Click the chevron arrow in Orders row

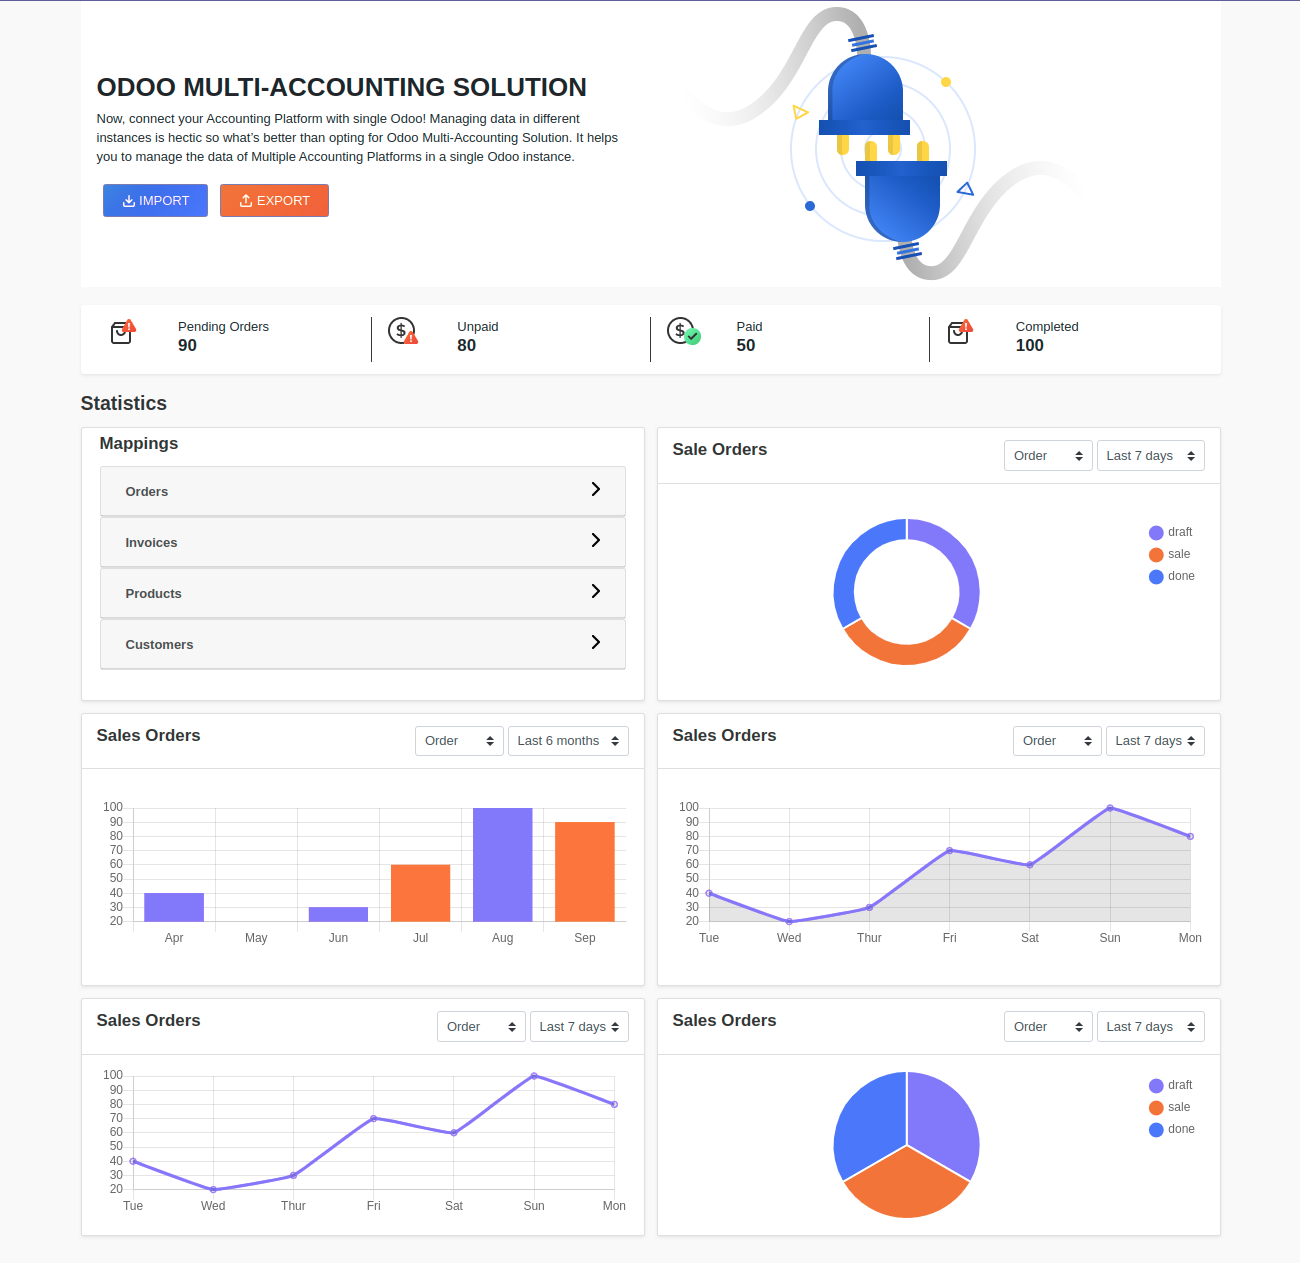595,489
